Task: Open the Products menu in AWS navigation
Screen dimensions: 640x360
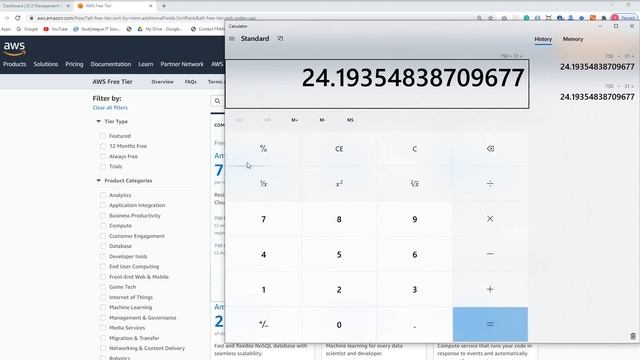Action: point(14,64)
